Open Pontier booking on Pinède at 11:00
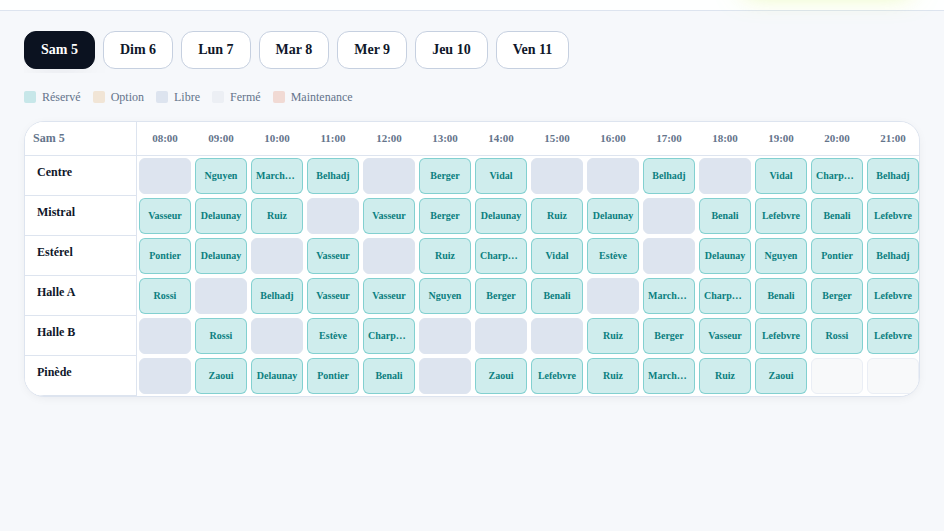 (x=333, y=376)
